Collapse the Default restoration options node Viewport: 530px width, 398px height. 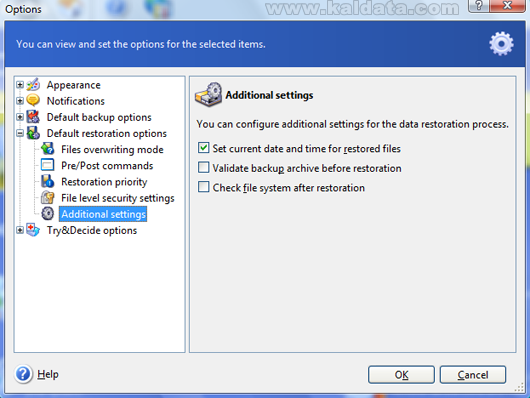(x=20, y=133)
